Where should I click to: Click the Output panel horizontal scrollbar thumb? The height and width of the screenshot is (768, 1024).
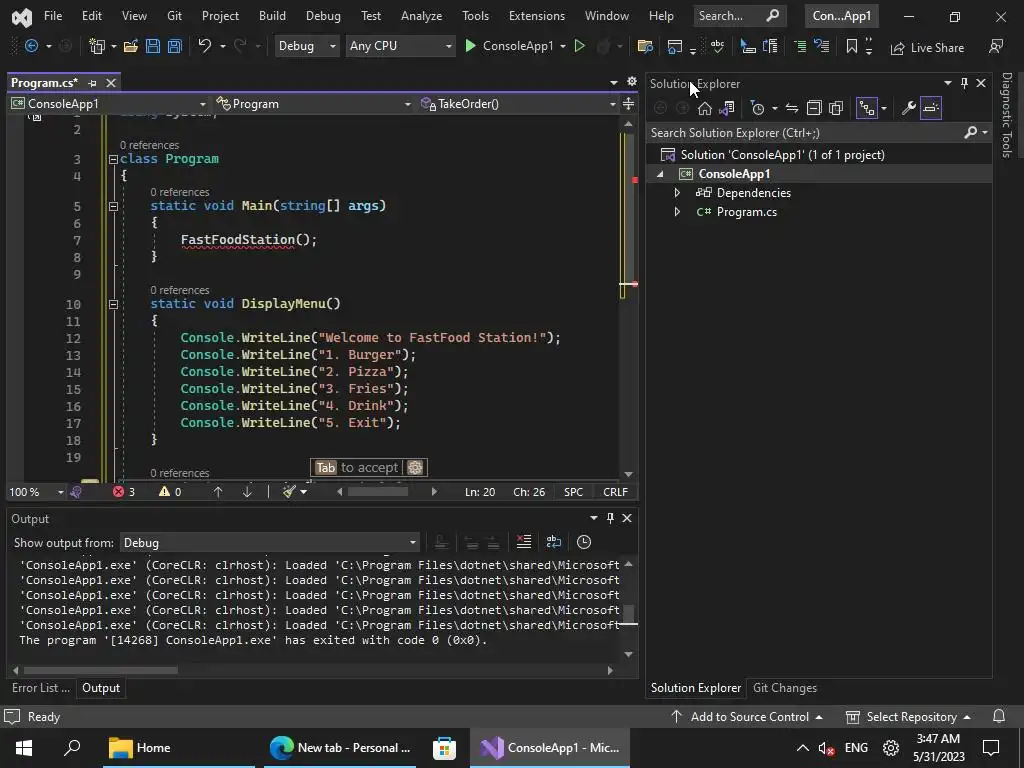coord(101,670)
